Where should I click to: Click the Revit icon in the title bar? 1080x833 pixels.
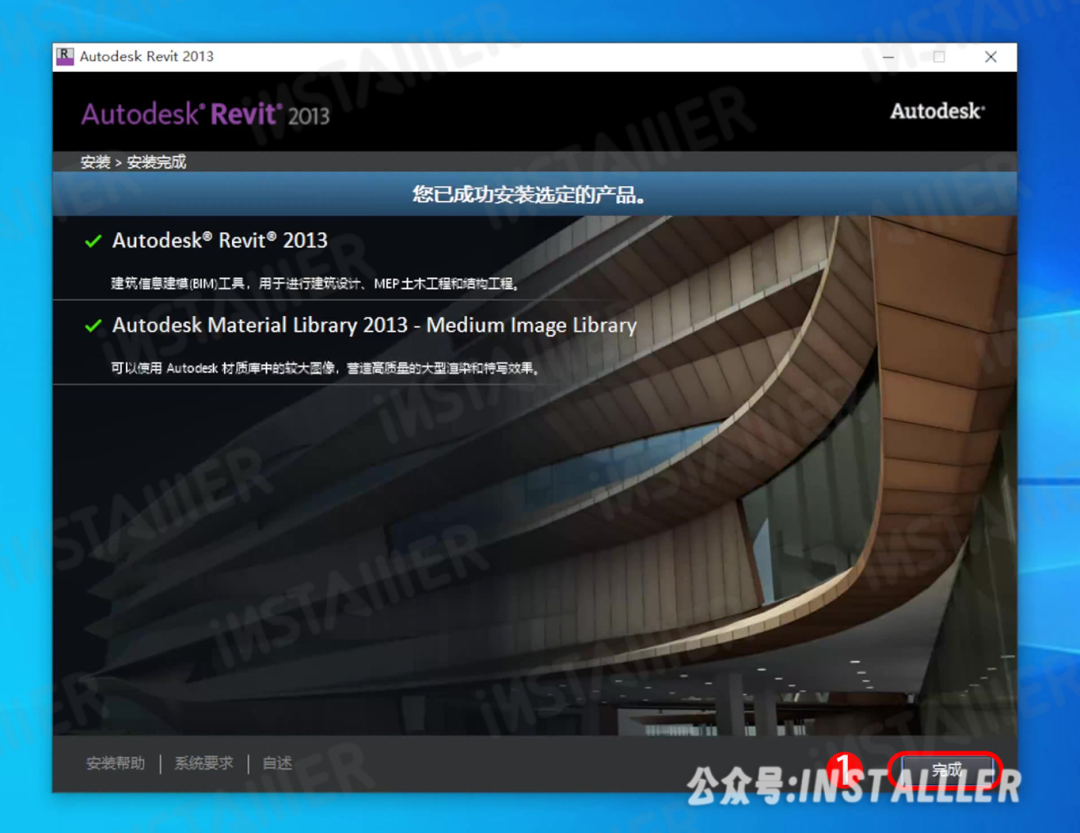(x=65, y=56)
